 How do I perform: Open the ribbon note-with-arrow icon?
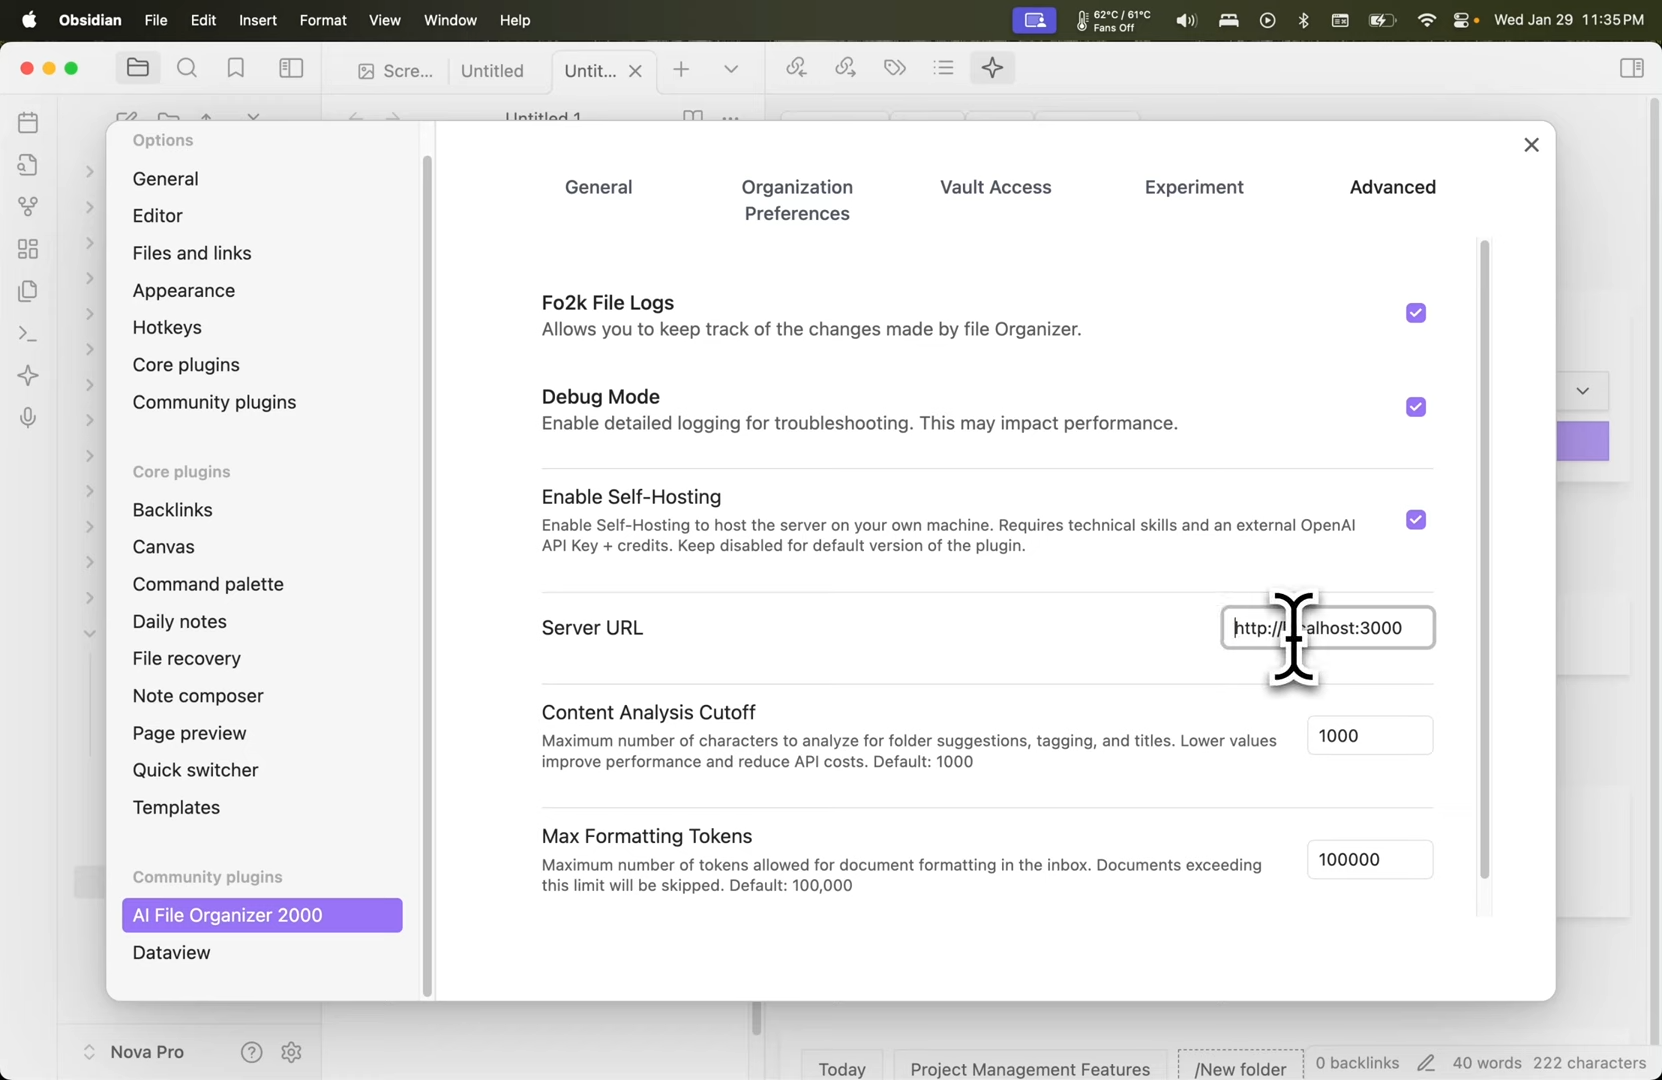pyautogui.click(x=28, y=165)
